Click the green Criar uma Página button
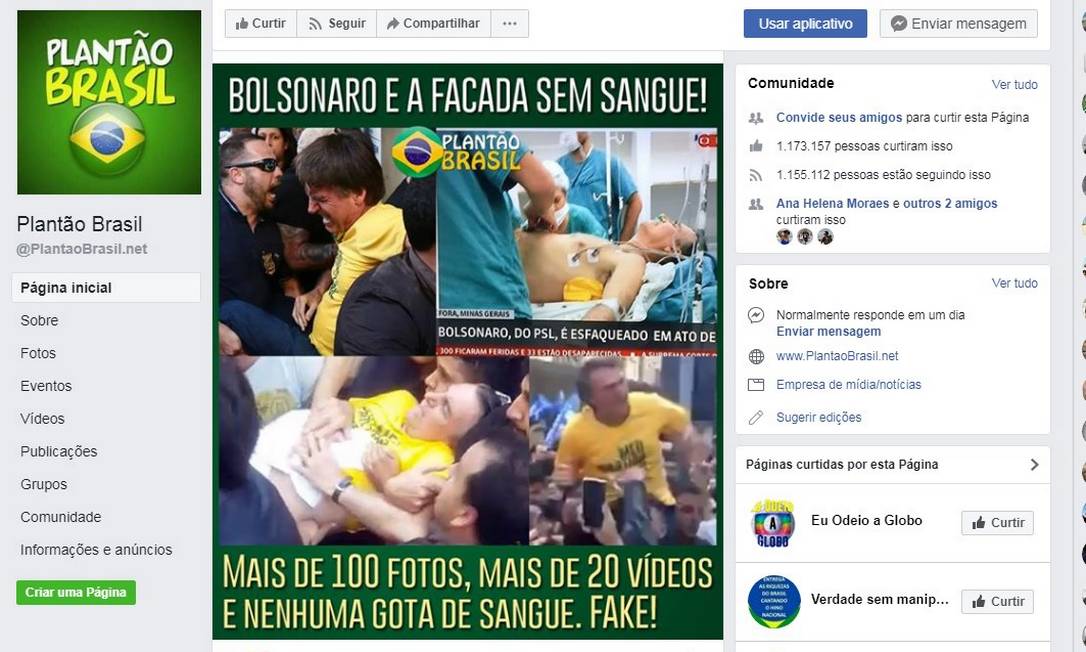 click(x=76, y=592)
